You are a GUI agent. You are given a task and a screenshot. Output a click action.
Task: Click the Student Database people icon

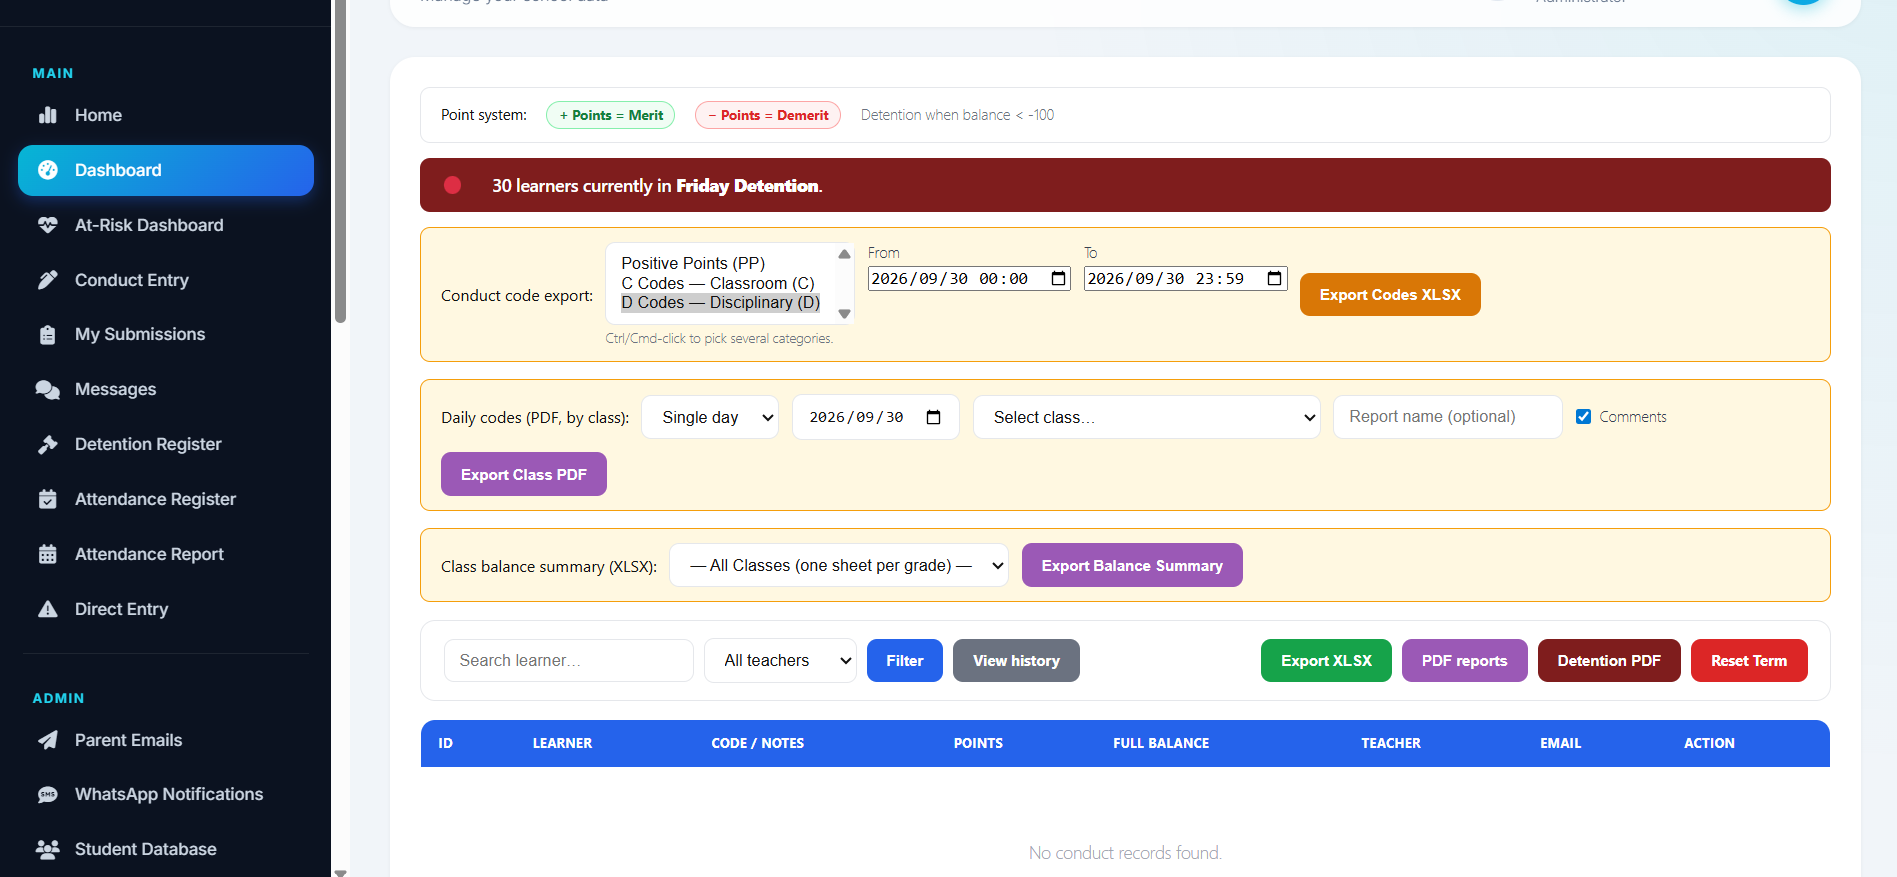point(47,849)
